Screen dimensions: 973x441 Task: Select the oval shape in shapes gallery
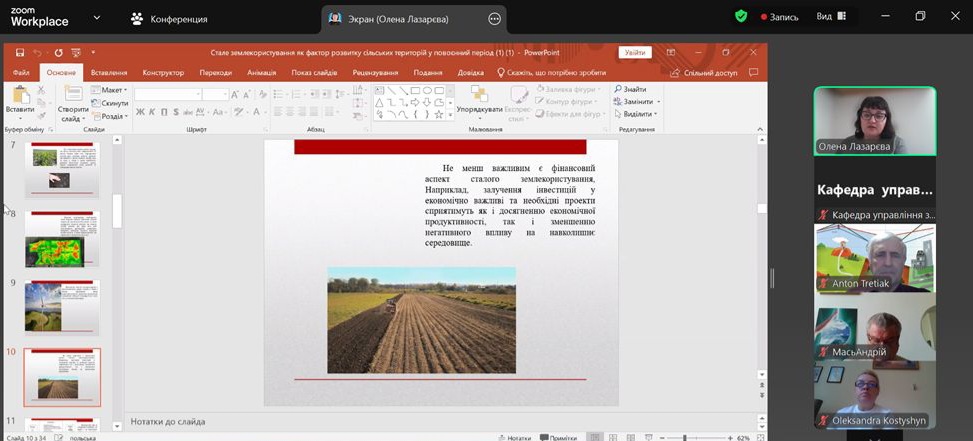tap(427, 91)
